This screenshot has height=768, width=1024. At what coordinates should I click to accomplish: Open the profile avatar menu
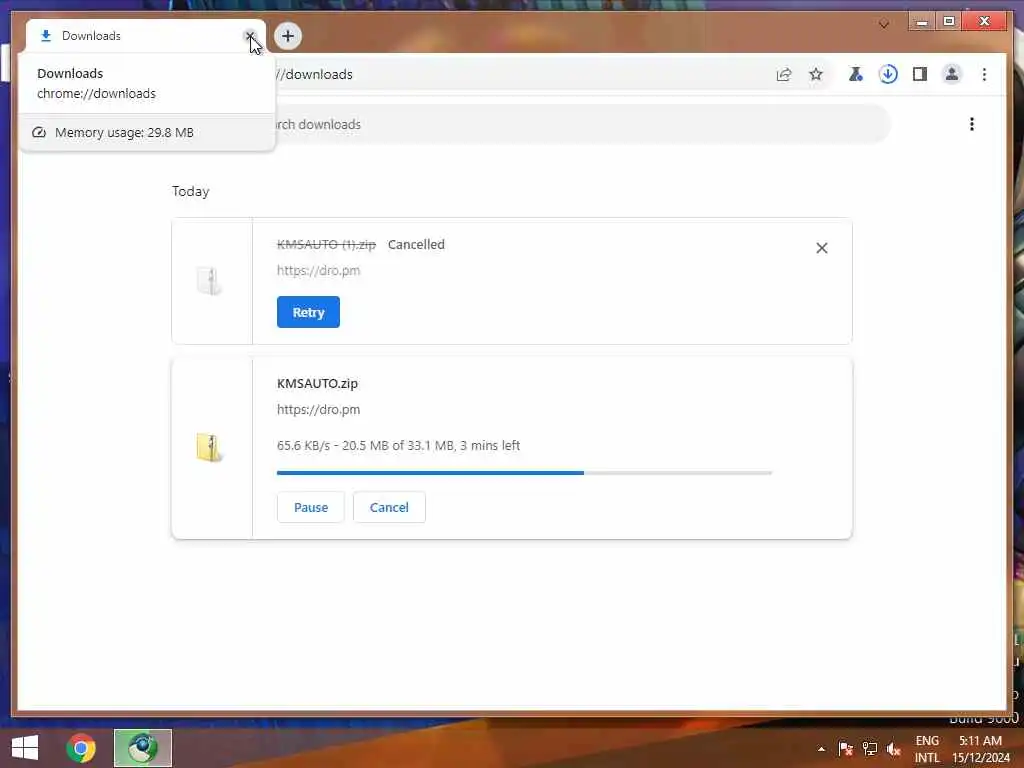[952, 74]
